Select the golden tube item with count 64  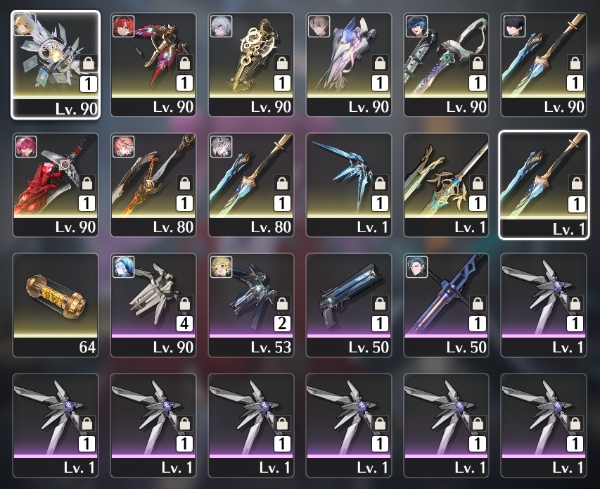[55, 305]
